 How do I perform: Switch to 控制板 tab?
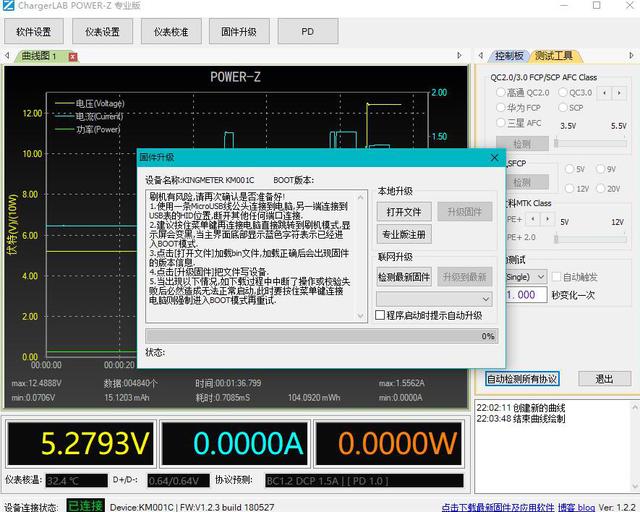click(509, 56)
